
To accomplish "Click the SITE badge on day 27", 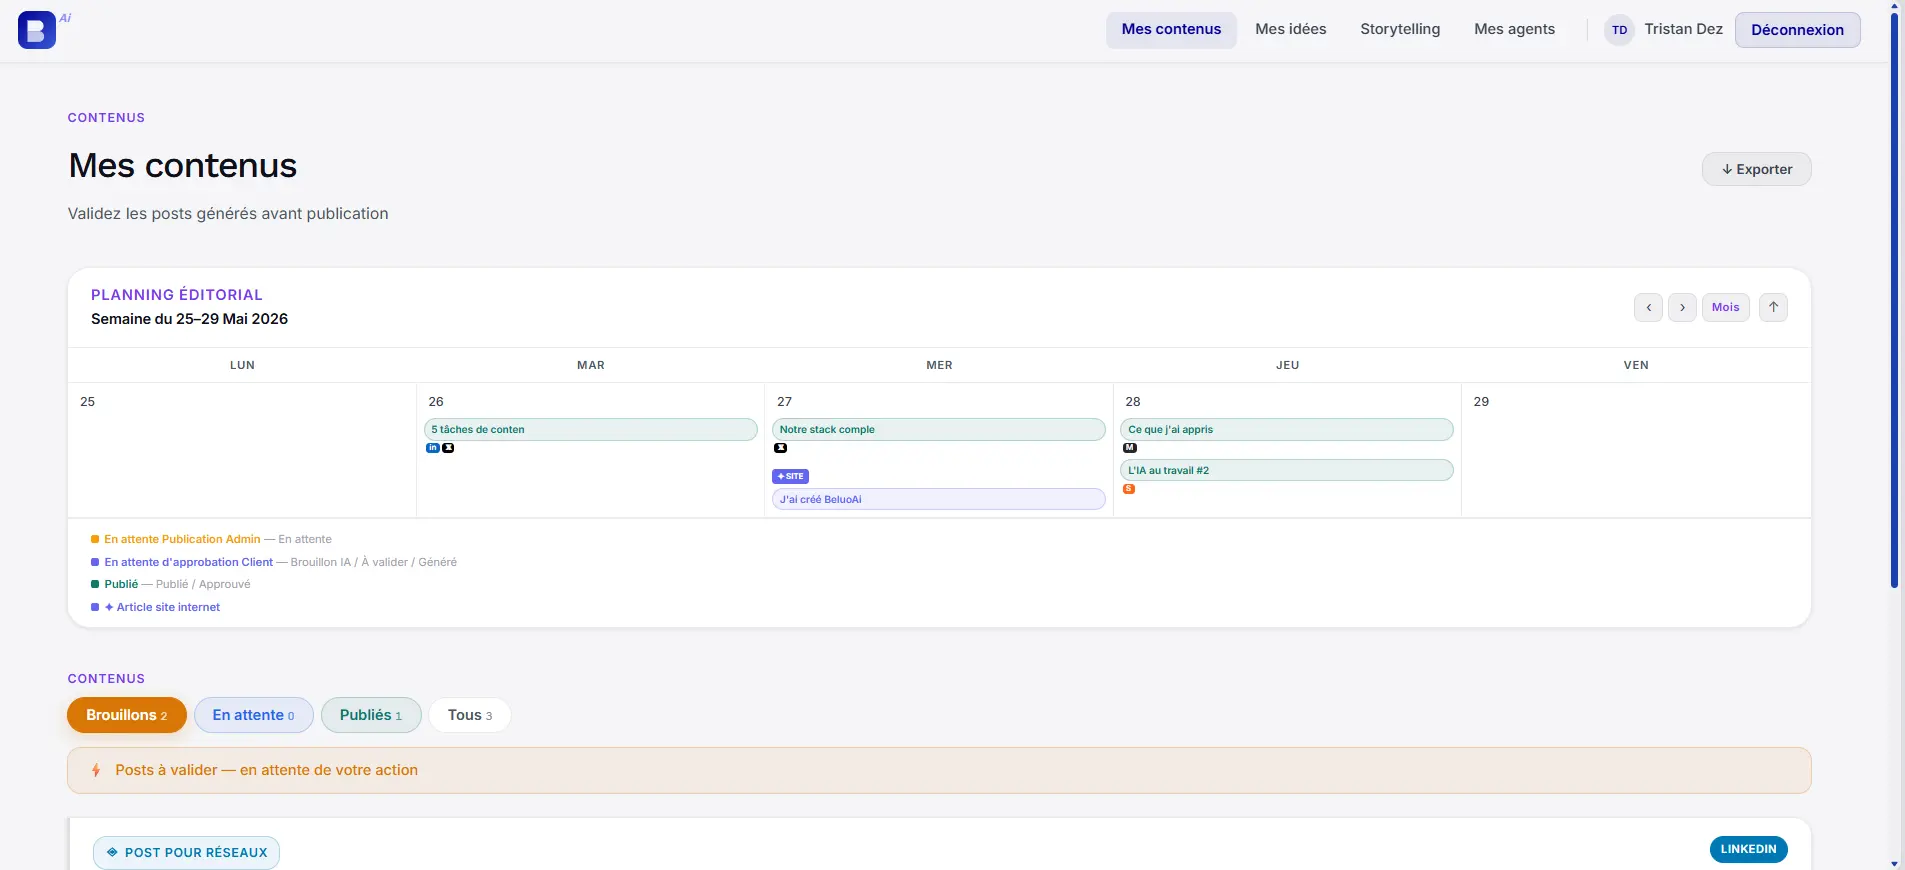I will [790, 476].
